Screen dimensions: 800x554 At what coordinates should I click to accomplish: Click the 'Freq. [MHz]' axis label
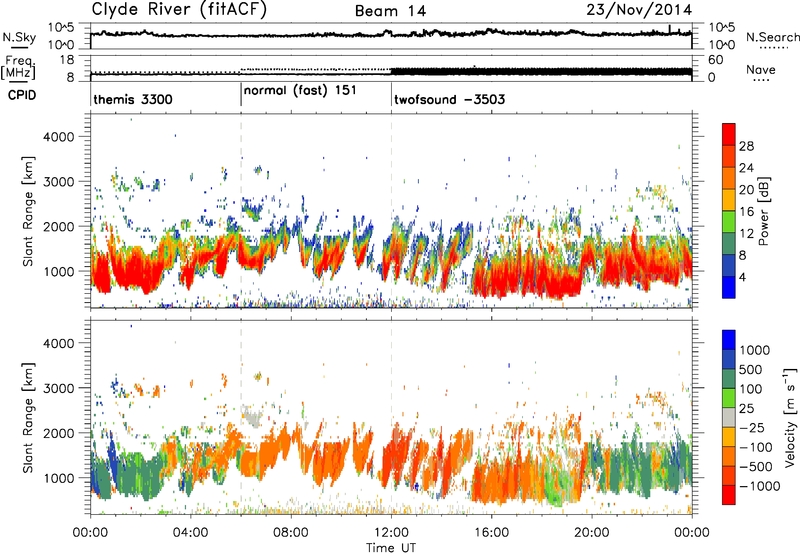(18, 67)
